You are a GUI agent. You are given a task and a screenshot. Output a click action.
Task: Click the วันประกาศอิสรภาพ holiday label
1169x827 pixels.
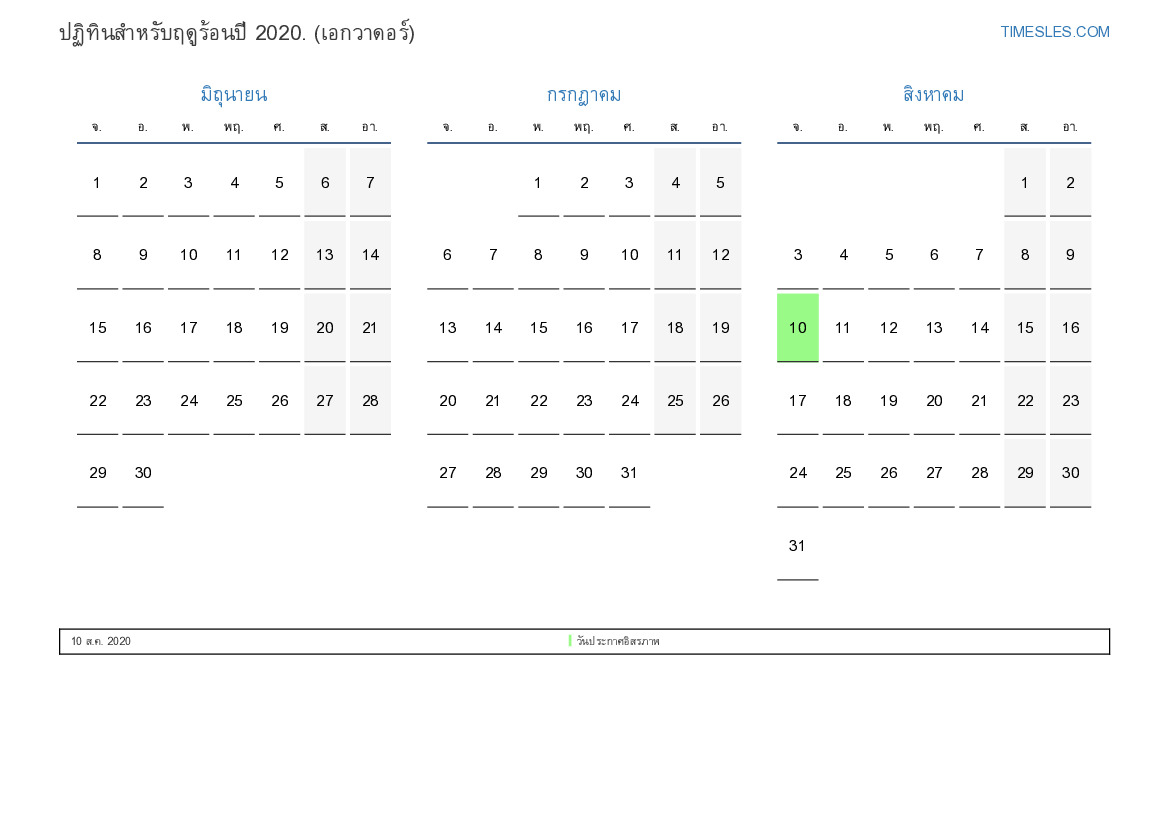(x=618, y=641)
